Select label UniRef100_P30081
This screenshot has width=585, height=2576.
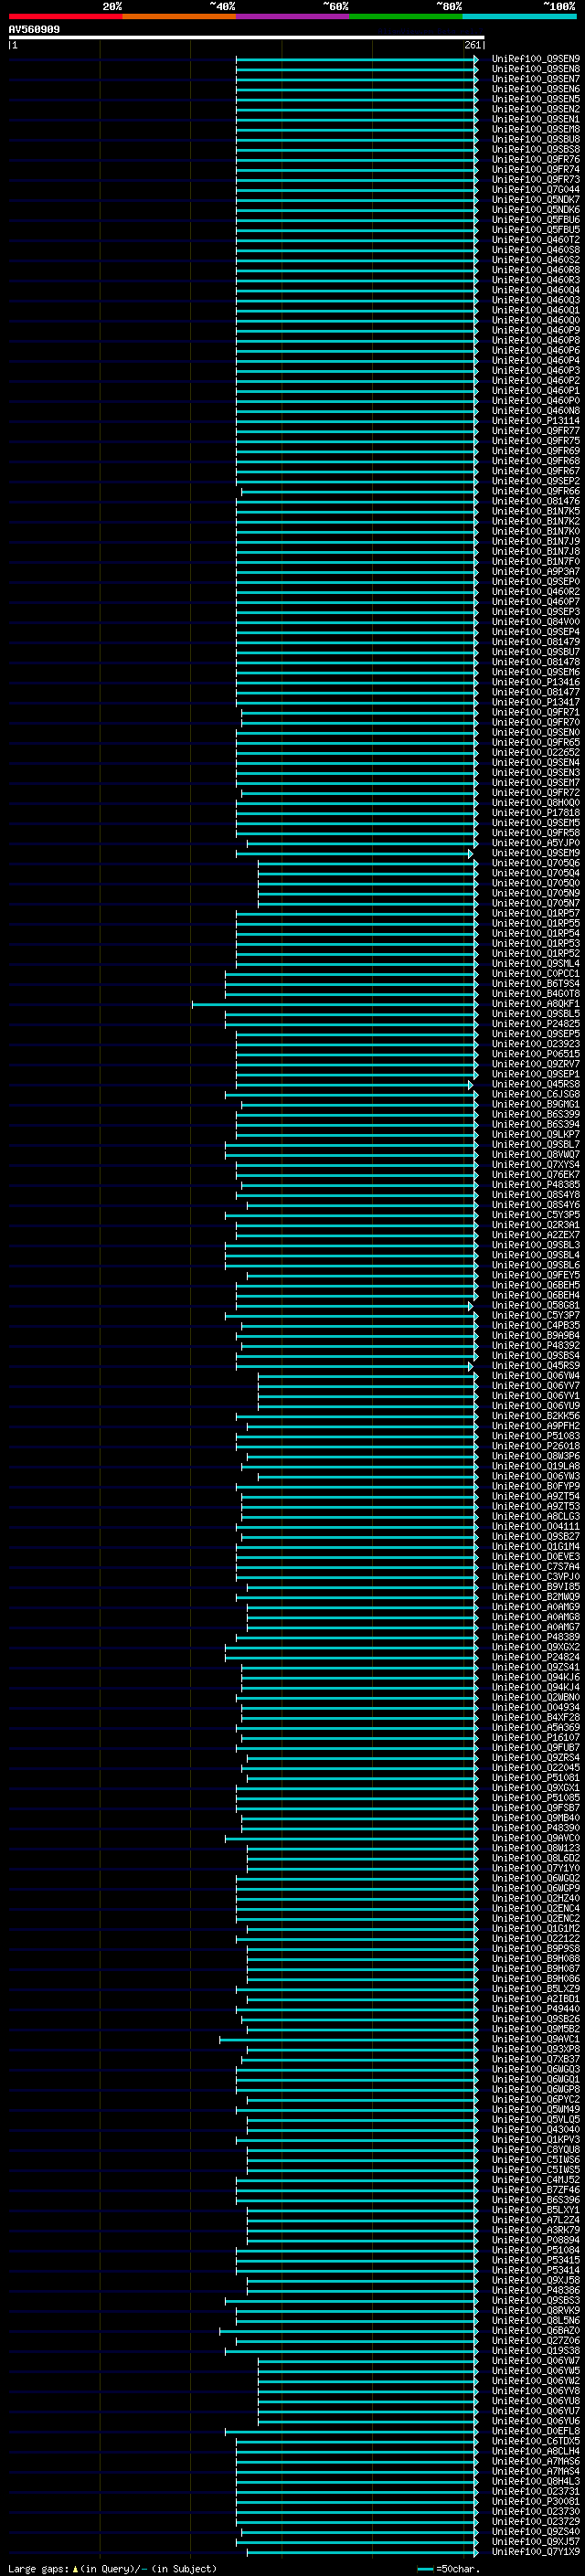point(536,2501)
